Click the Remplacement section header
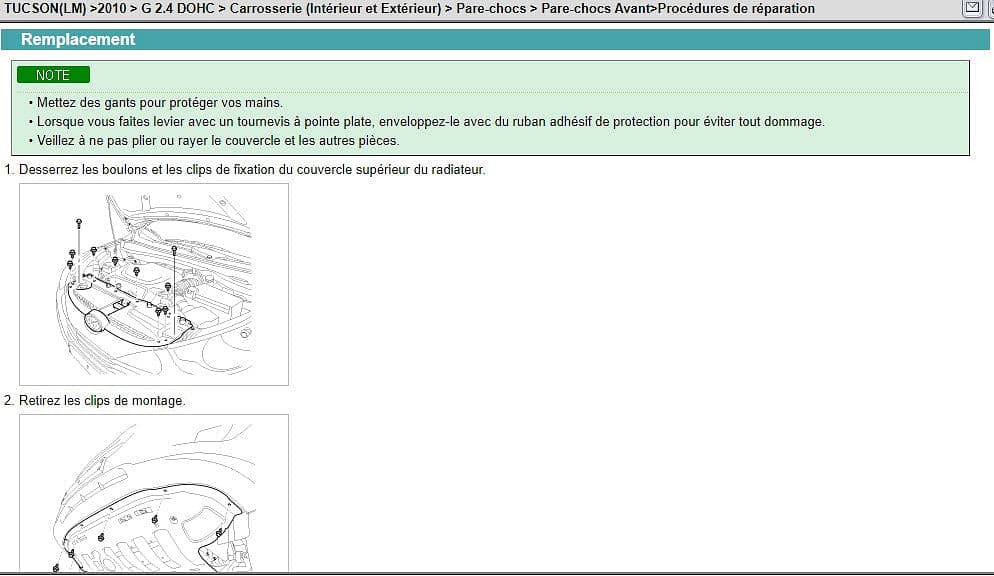The height and width of the screenshot is (576, 994). (78, 40)
